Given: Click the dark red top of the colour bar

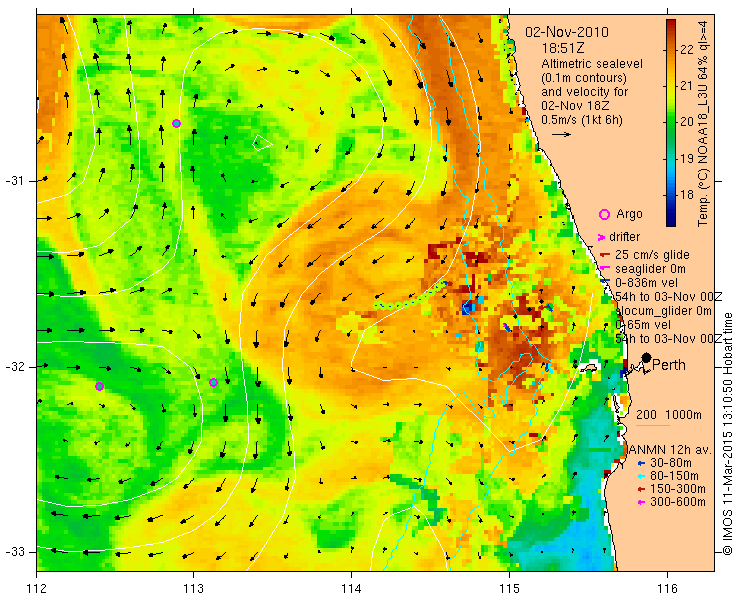Looking at the screenshot, I should click(671, 23).
